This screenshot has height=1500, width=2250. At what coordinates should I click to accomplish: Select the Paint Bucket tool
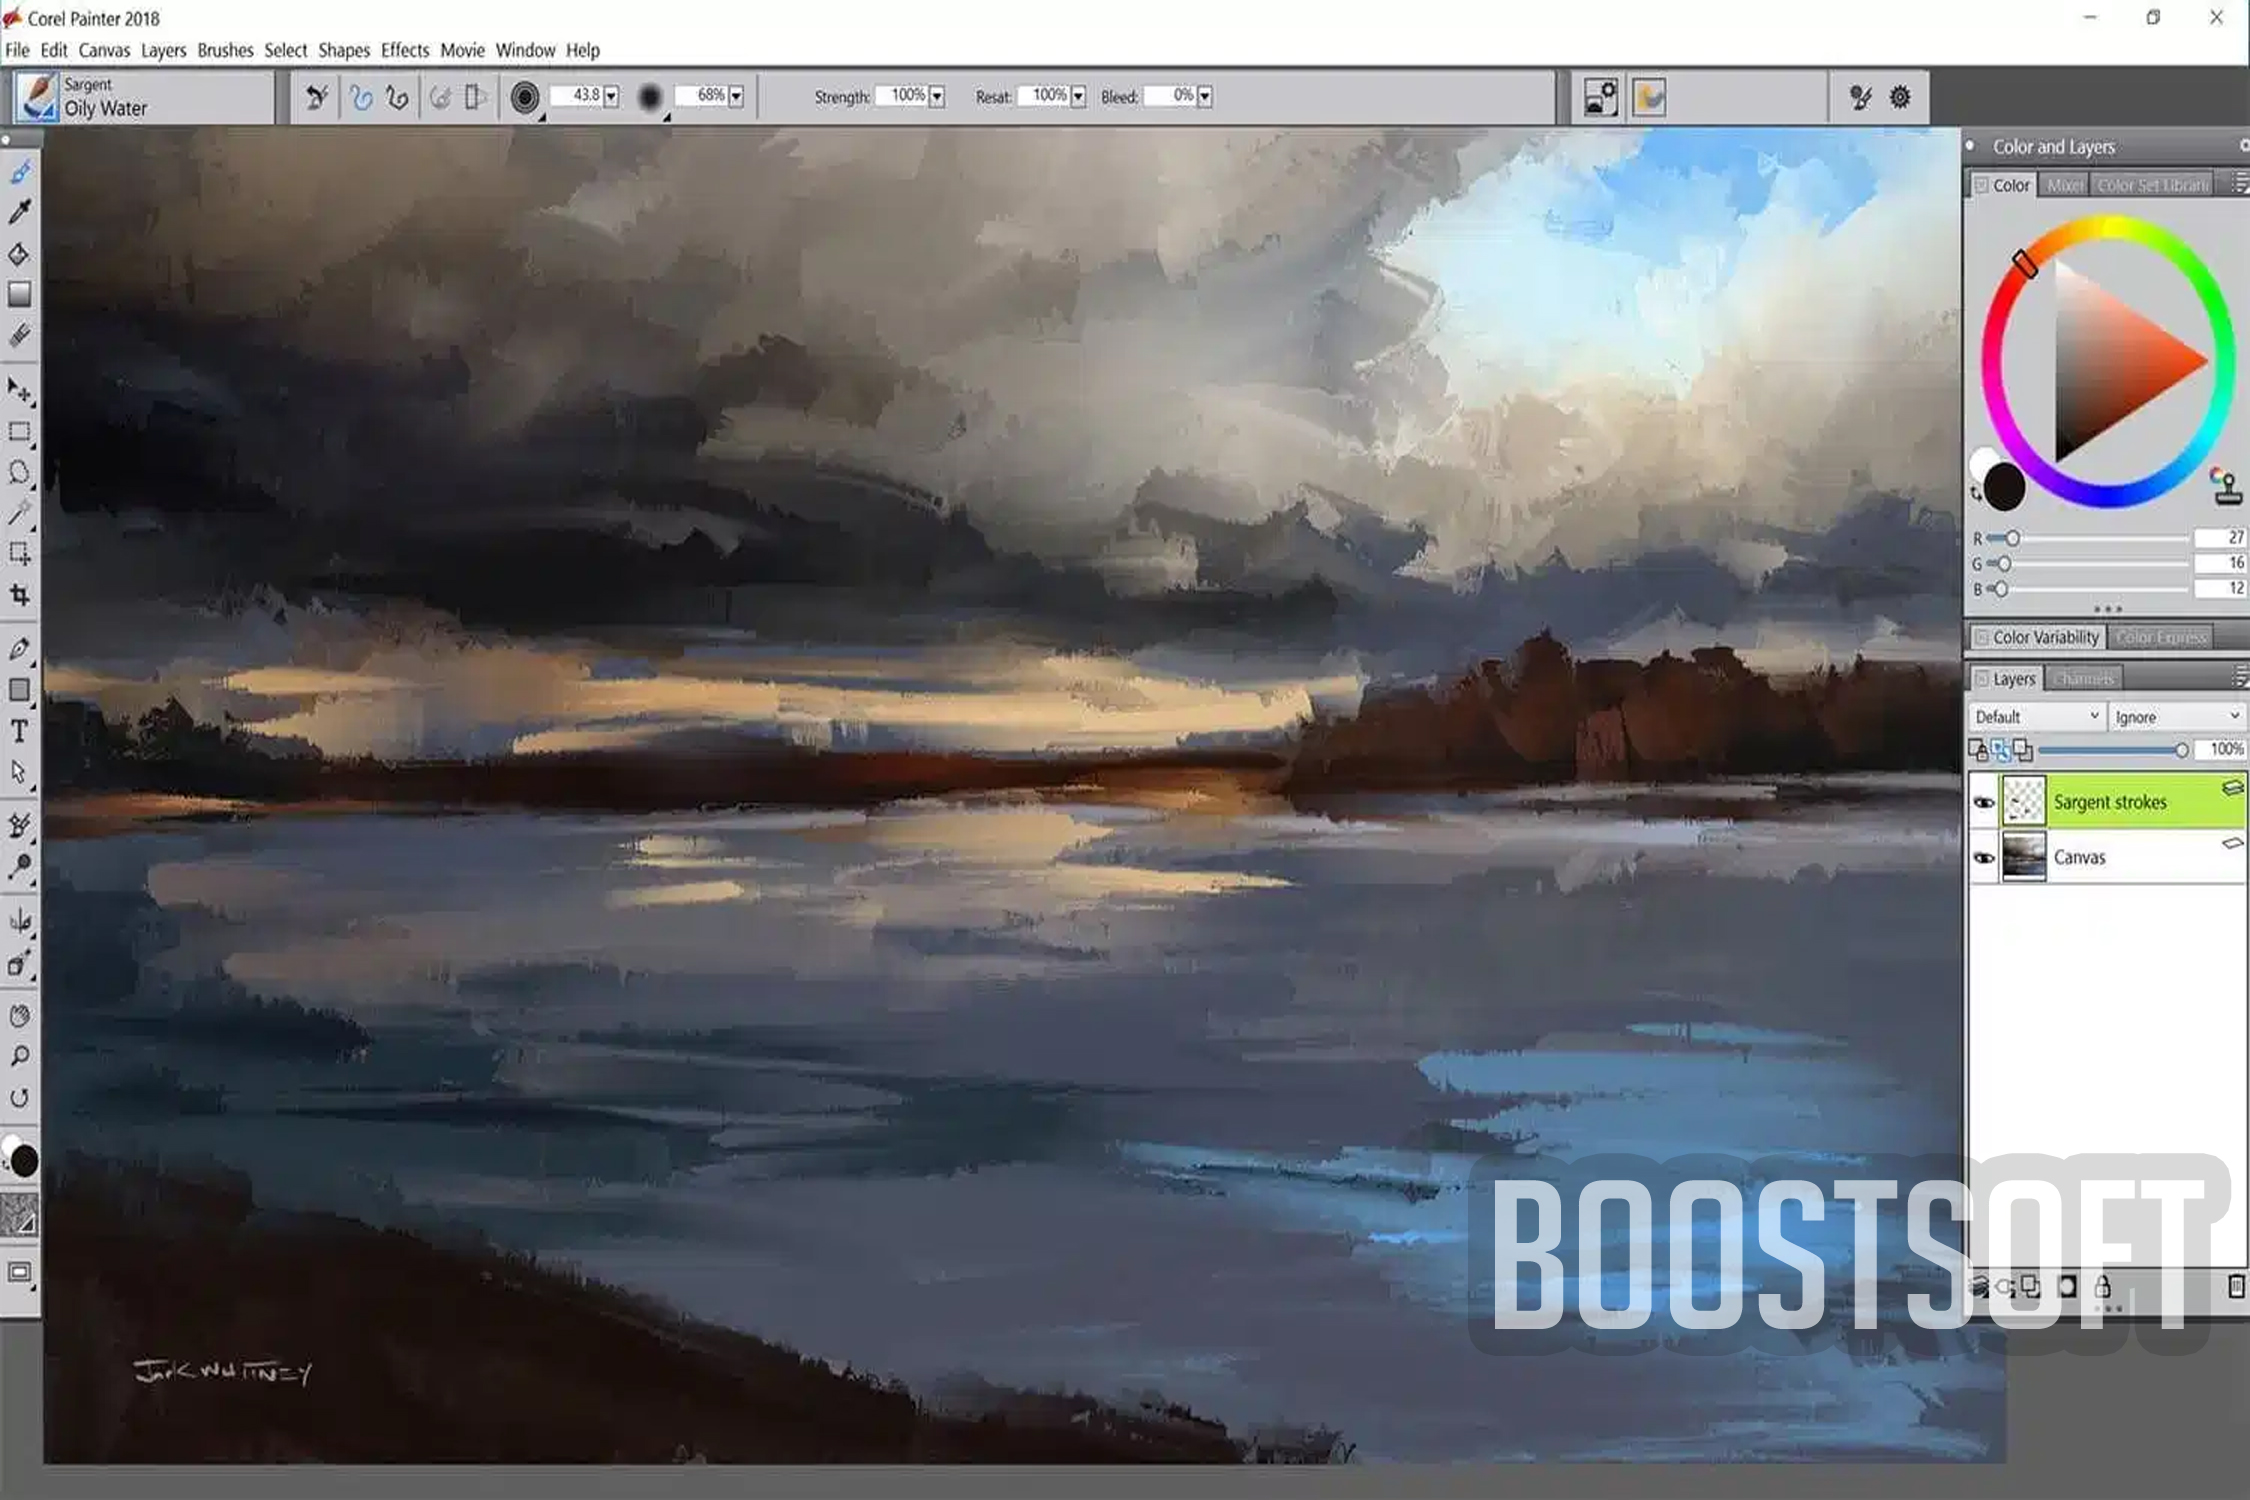20,254
